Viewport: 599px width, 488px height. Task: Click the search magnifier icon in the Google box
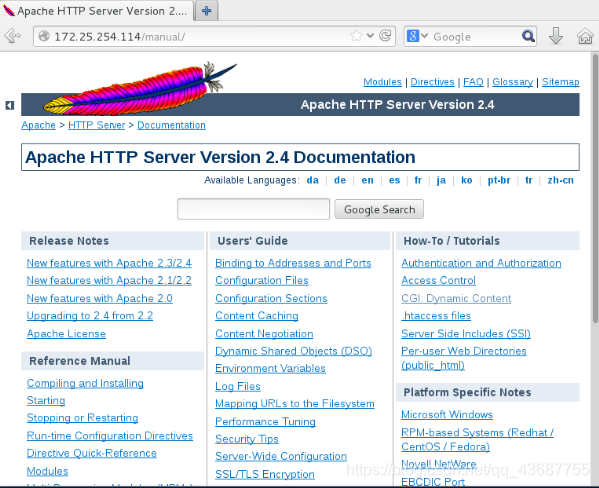(528, 36)
